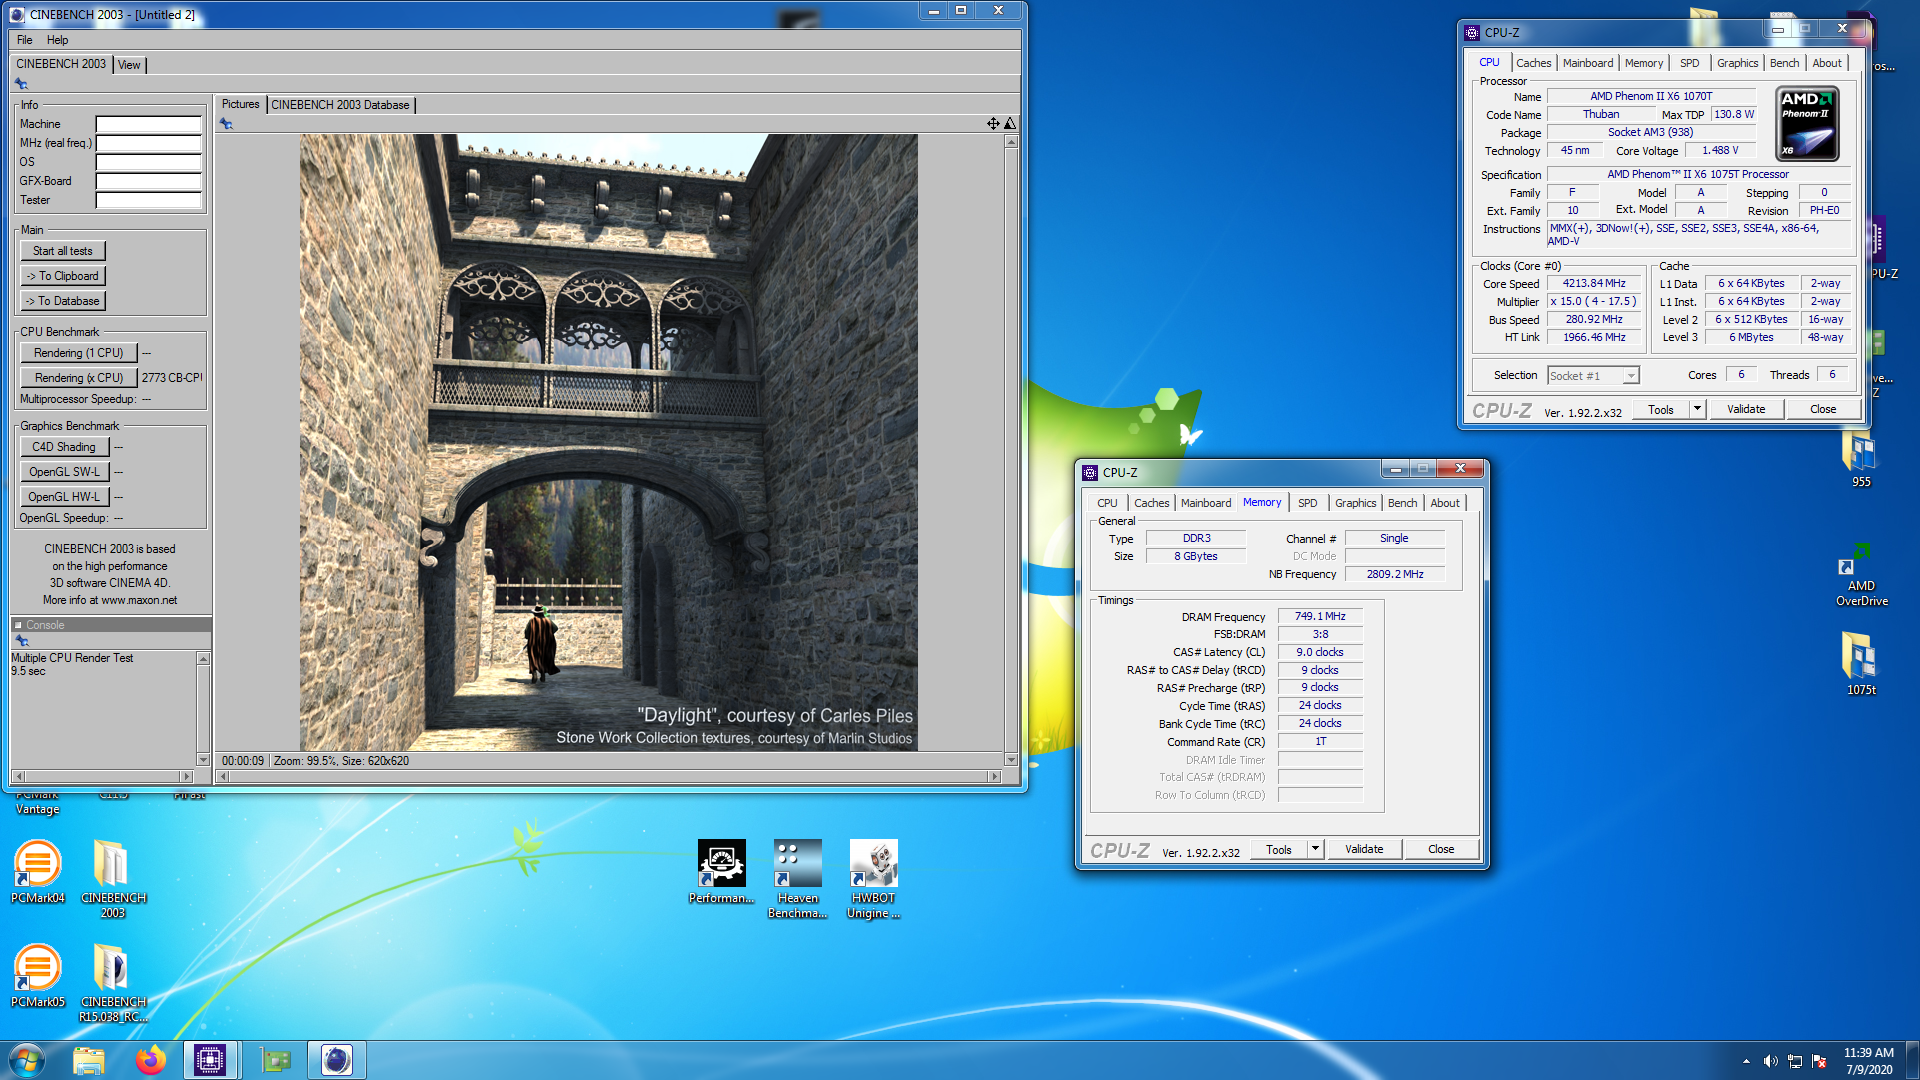Image resolution: width=1920 pixels, height=1080 pixels.
Task: Click the pin icon under the Pictures tab
Action: tap(227, 124)
